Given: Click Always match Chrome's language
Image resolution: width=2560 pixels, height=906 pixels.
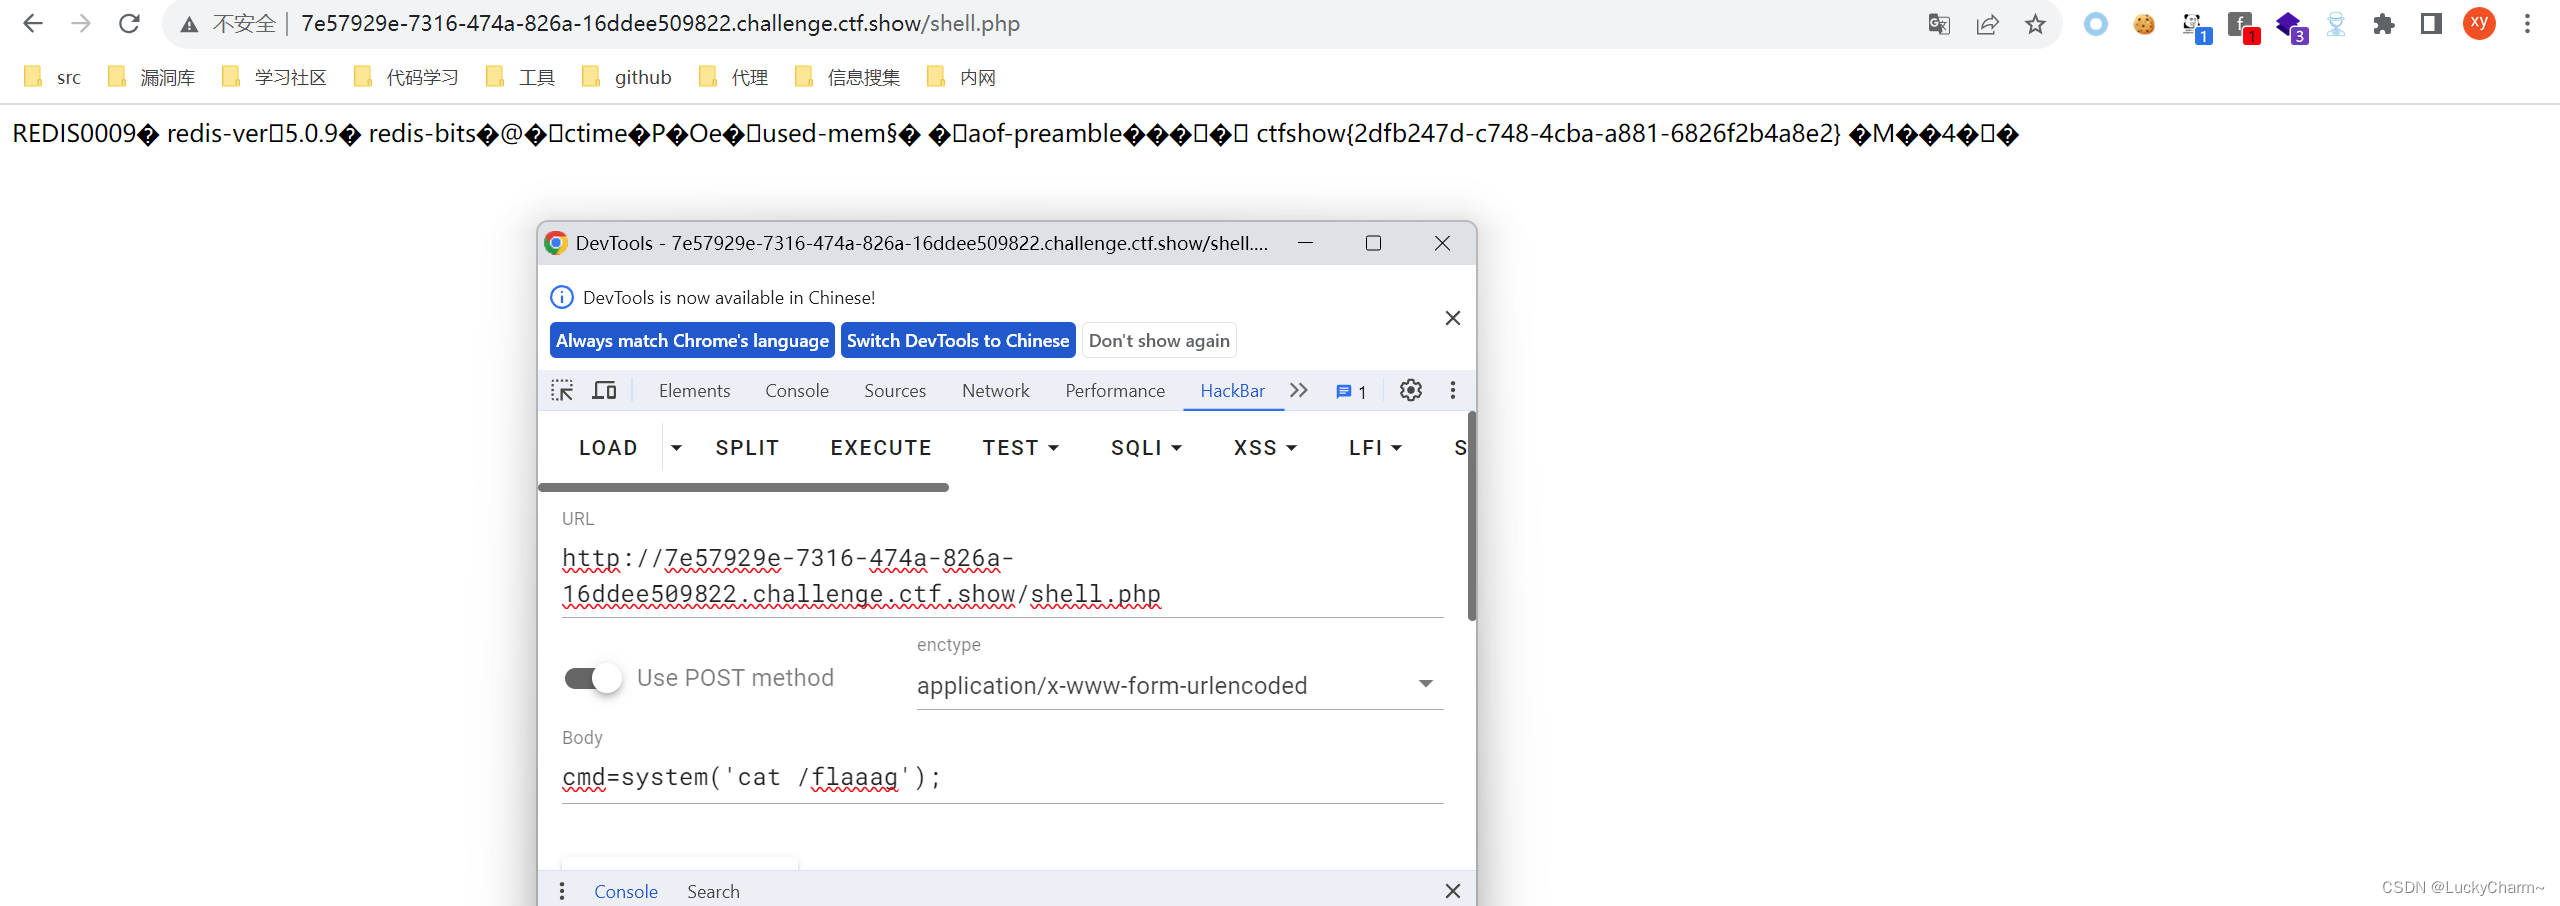Looking at the screenshot, I should pyautogui.click(x=692, y=341).
